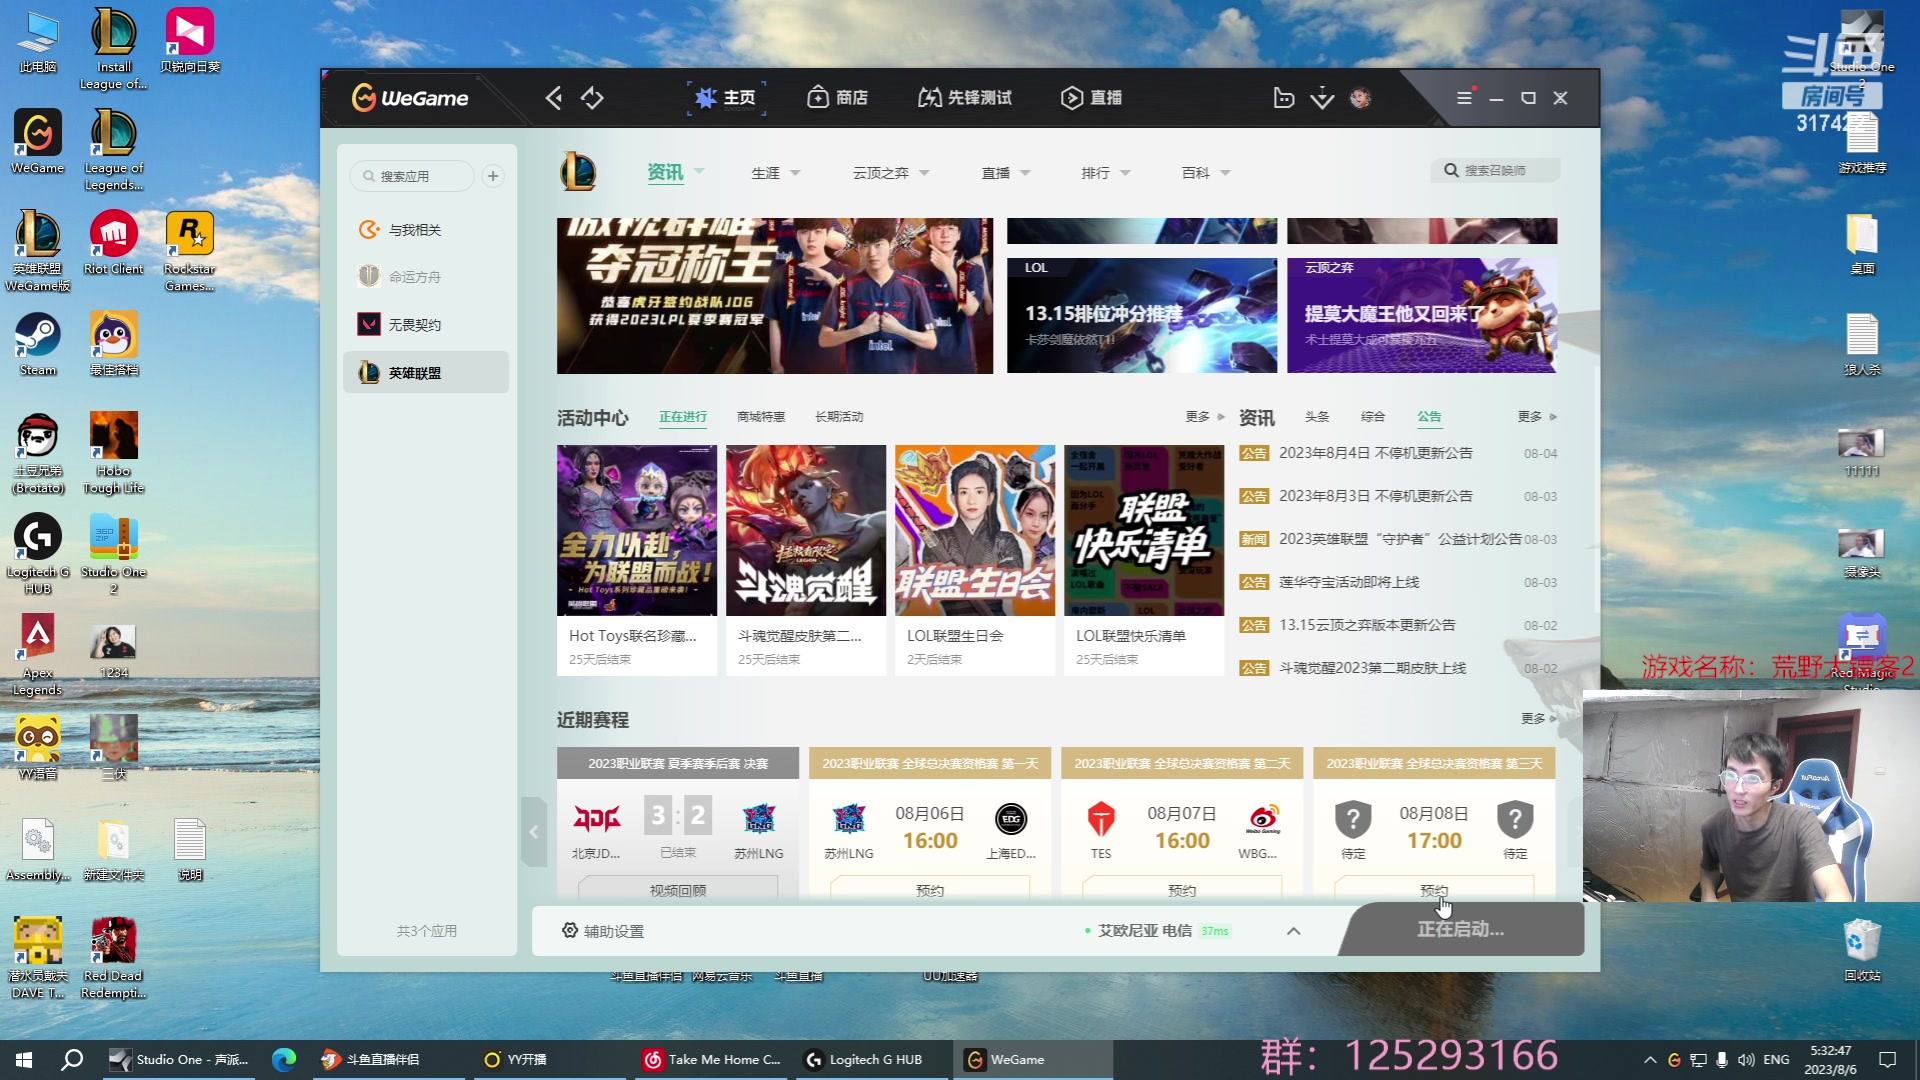Open the WeGame home logo
This screenshot has width=1920, height=1080.
point(408,97)
